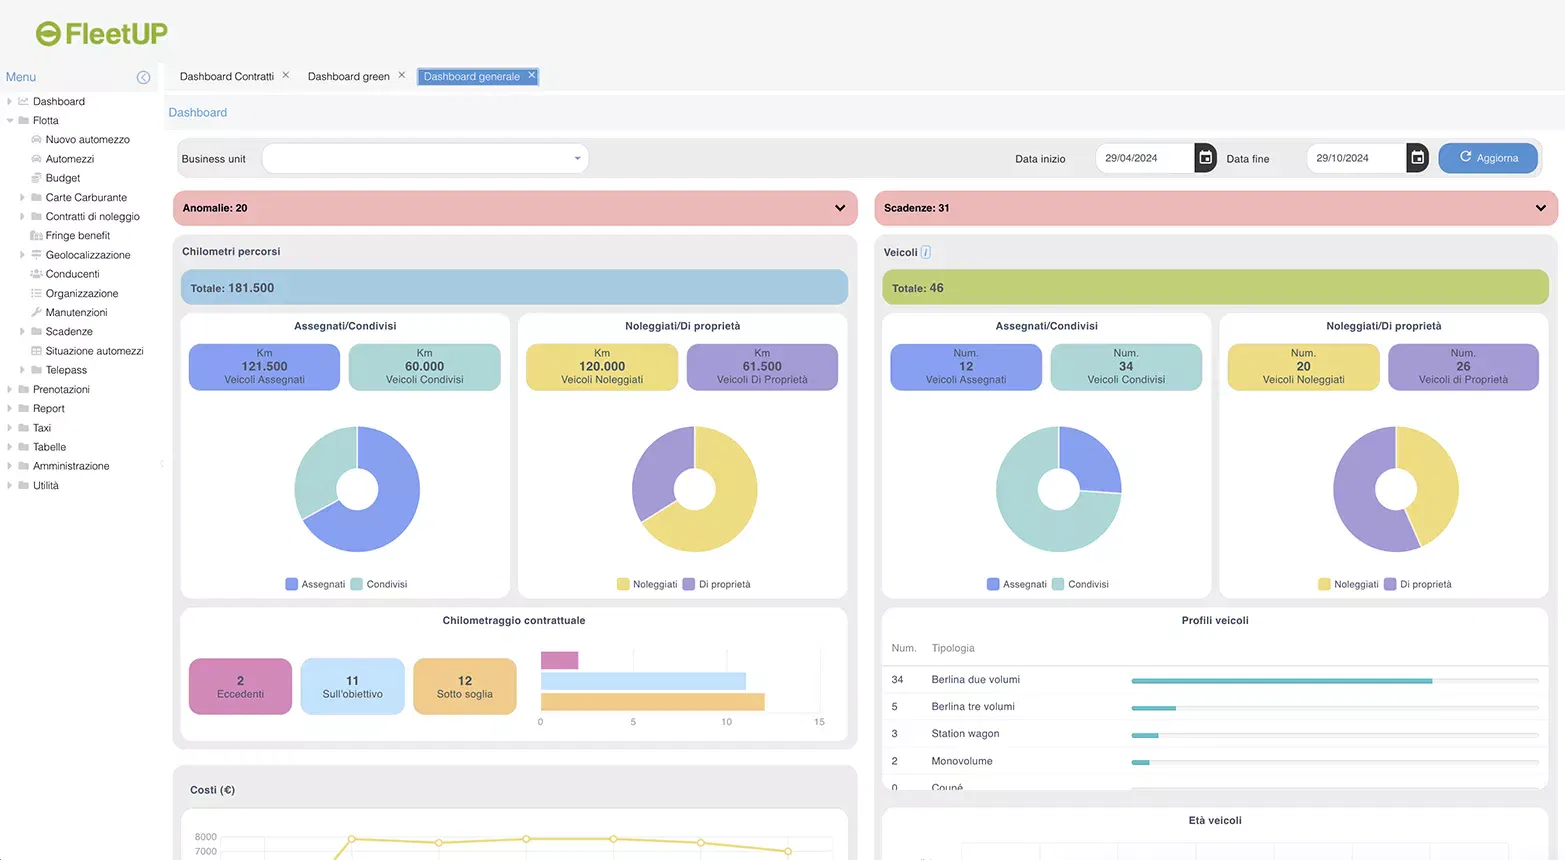Click the Dashboard breadcrumb link
This screenshot has width=1565, height=860.
click(197, 112)
